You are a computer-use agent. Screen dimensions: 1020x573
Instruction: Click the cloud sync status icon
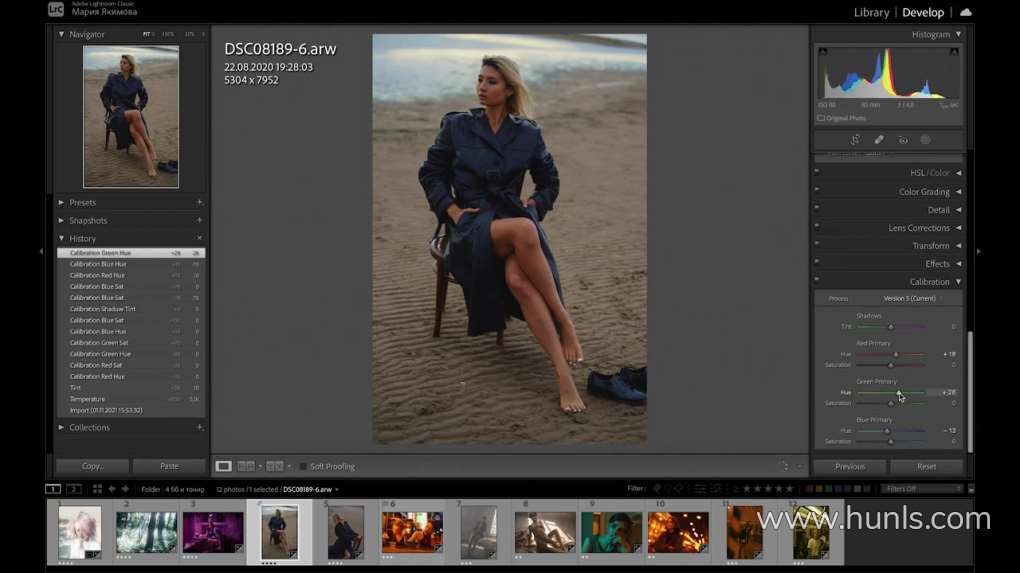(965, 13)
